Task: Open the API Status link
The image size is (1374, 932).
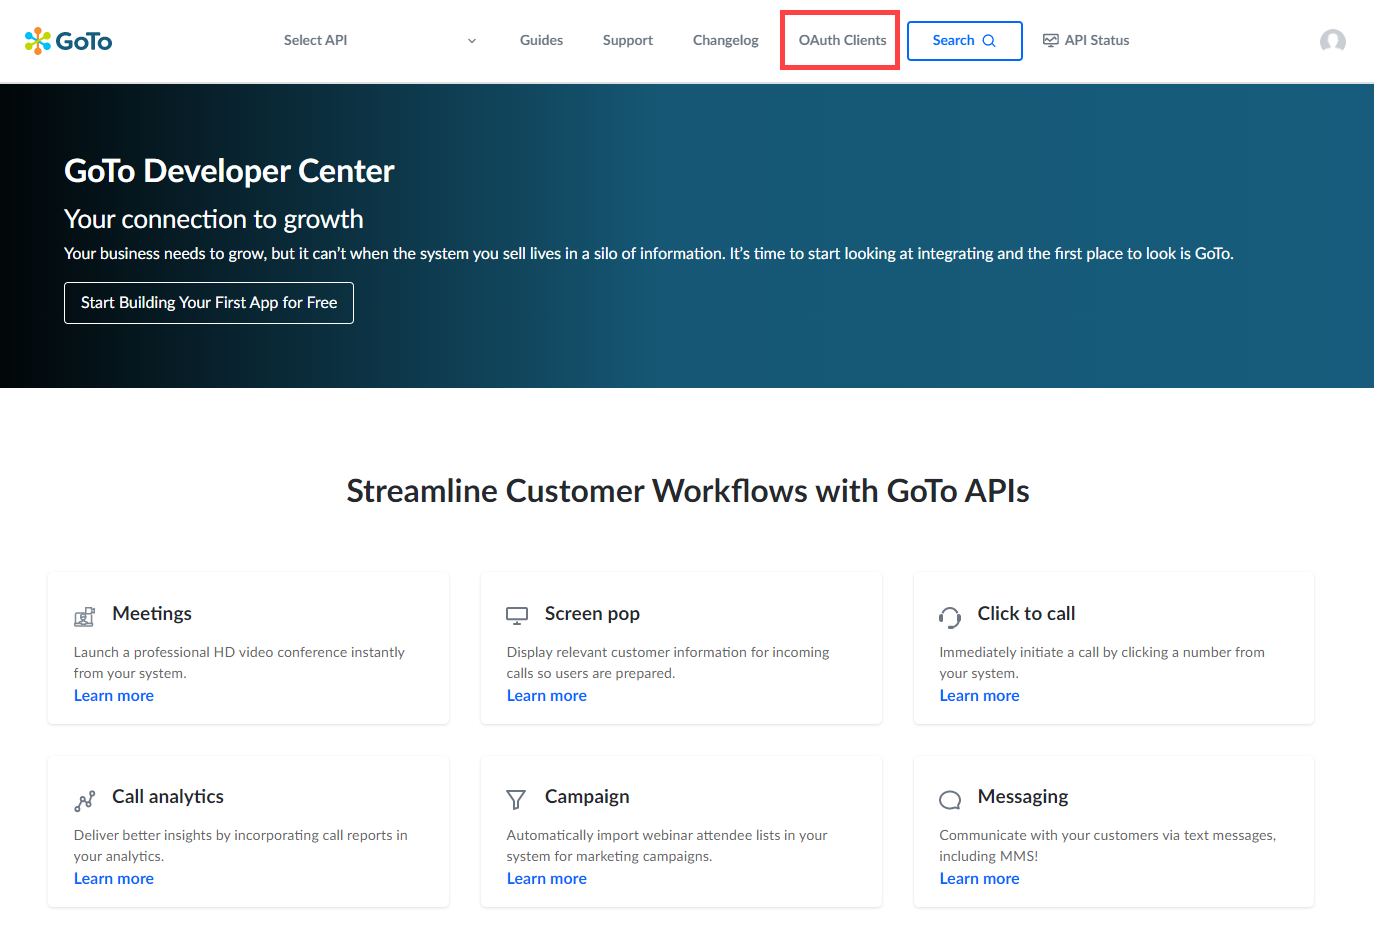Action: coord(1086,41)
